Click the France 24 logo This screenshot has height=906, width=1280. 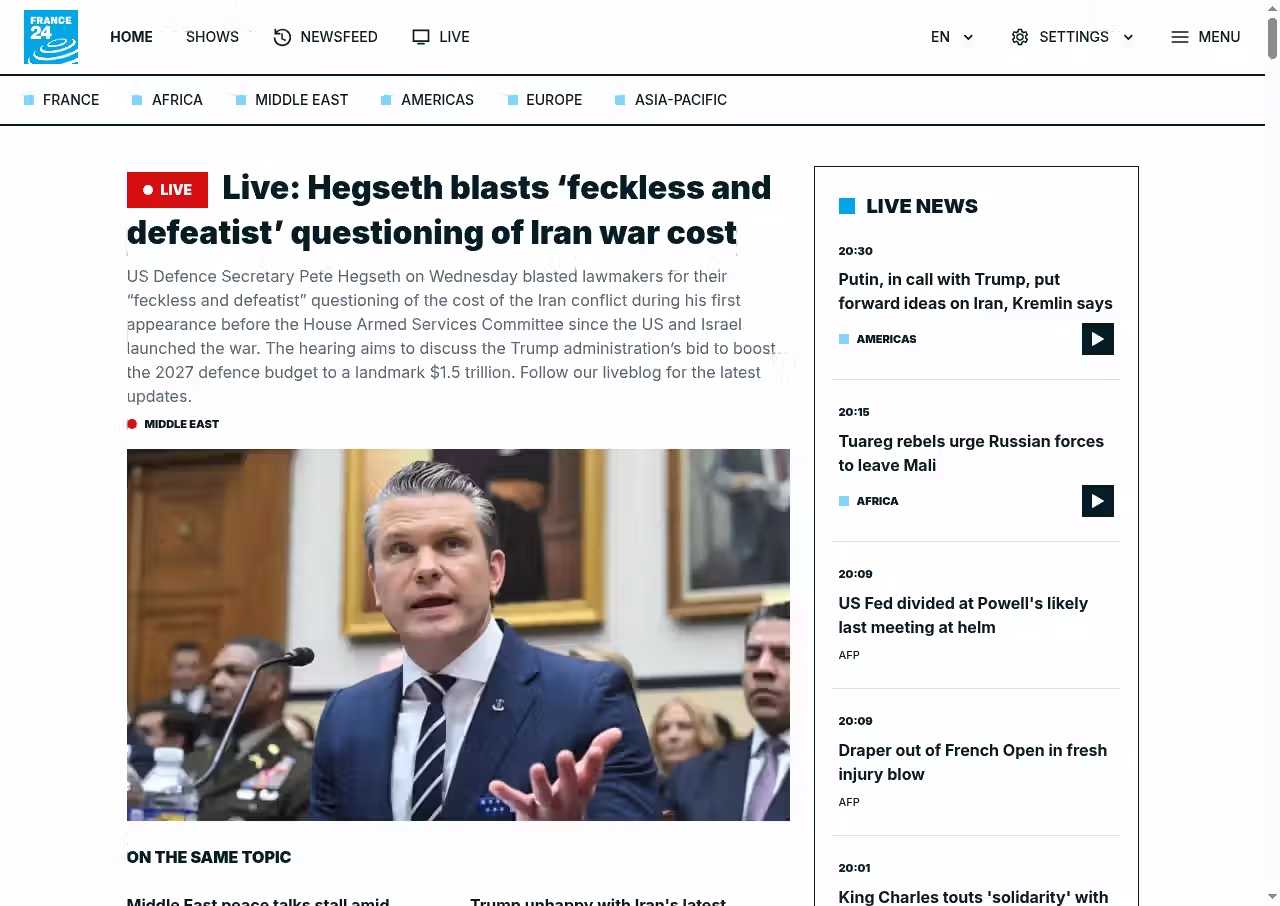pyautogui.click(x=51, y=37)
